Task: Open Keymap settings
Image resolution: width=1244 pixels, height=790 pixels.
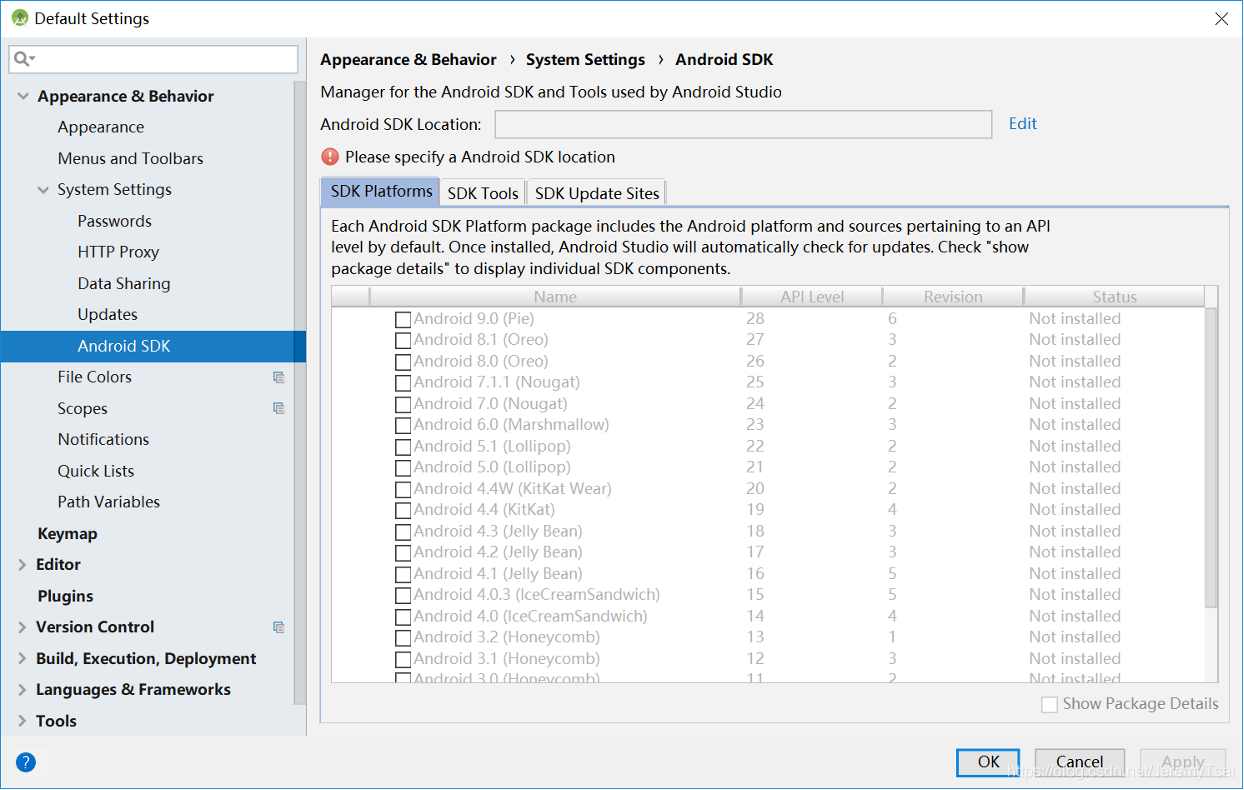Action: (67, 534)
